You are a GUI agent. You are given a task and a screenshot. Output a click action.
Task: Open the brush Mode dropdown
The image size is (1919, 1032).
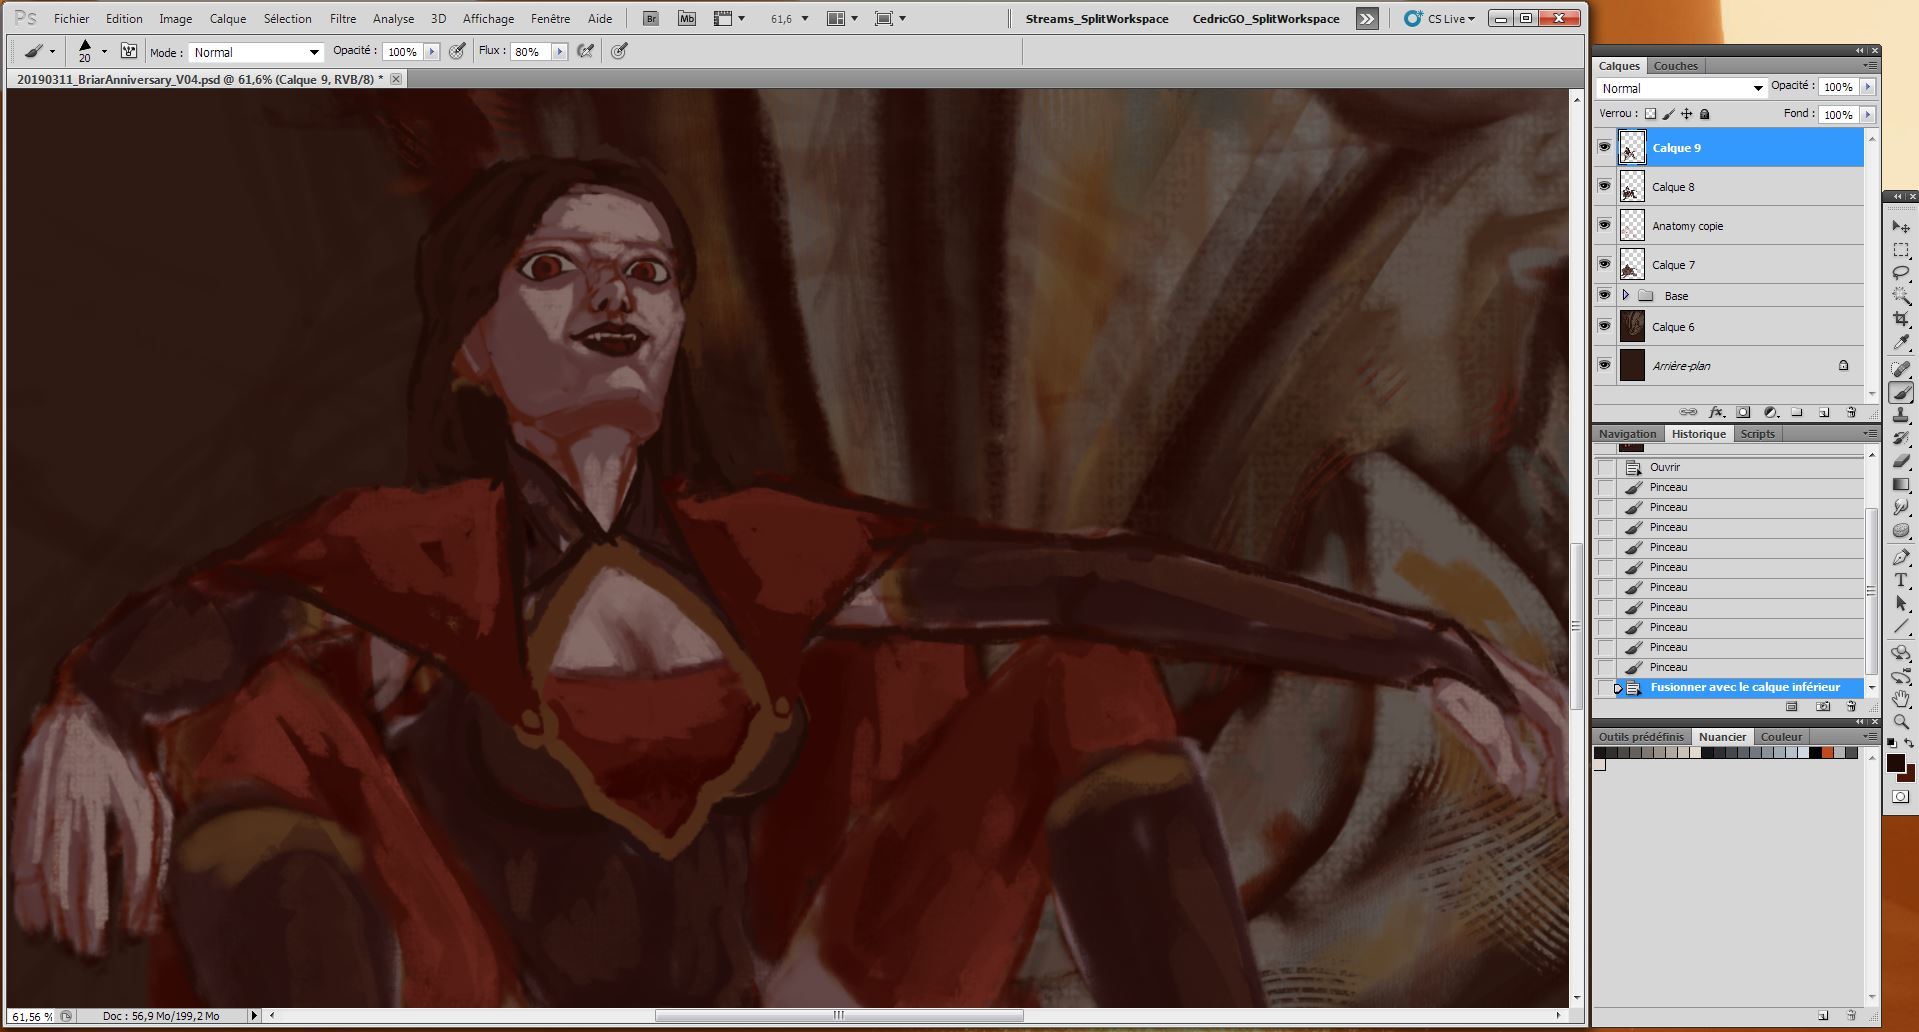(256, 52)
